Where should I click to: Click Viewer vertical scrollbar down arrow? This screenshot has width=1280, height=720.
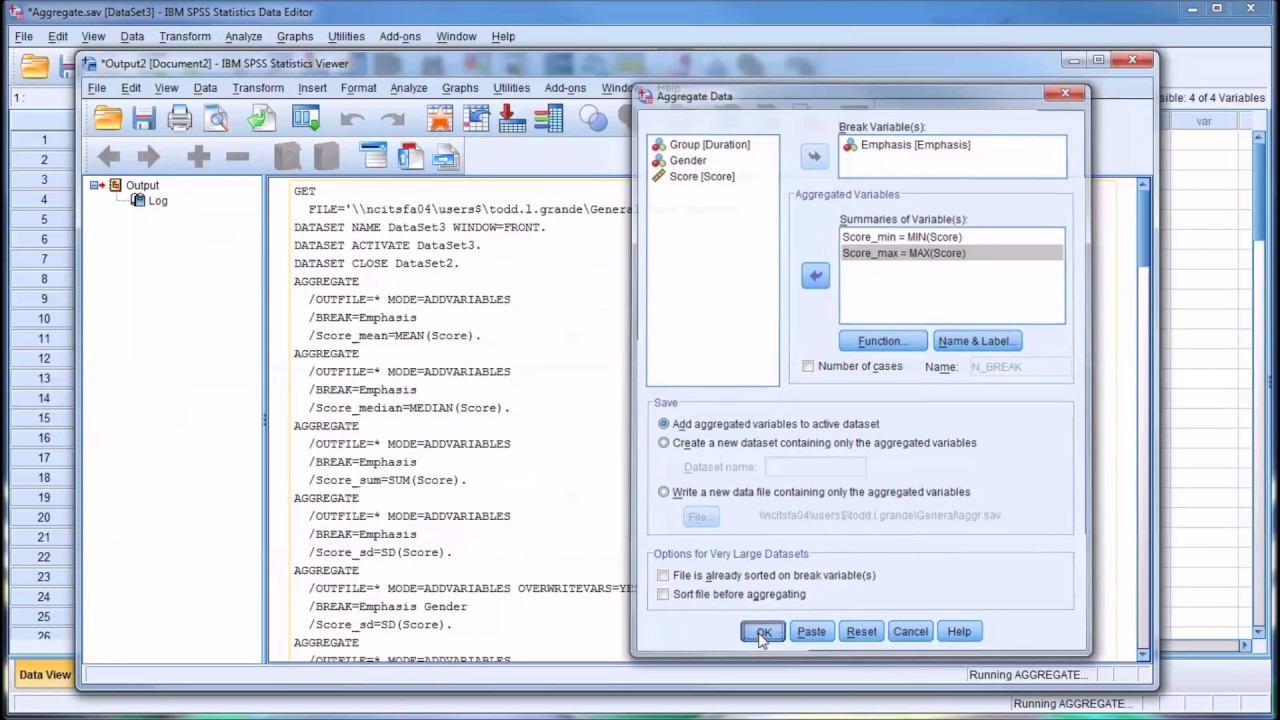click(x=1144, y=653)
